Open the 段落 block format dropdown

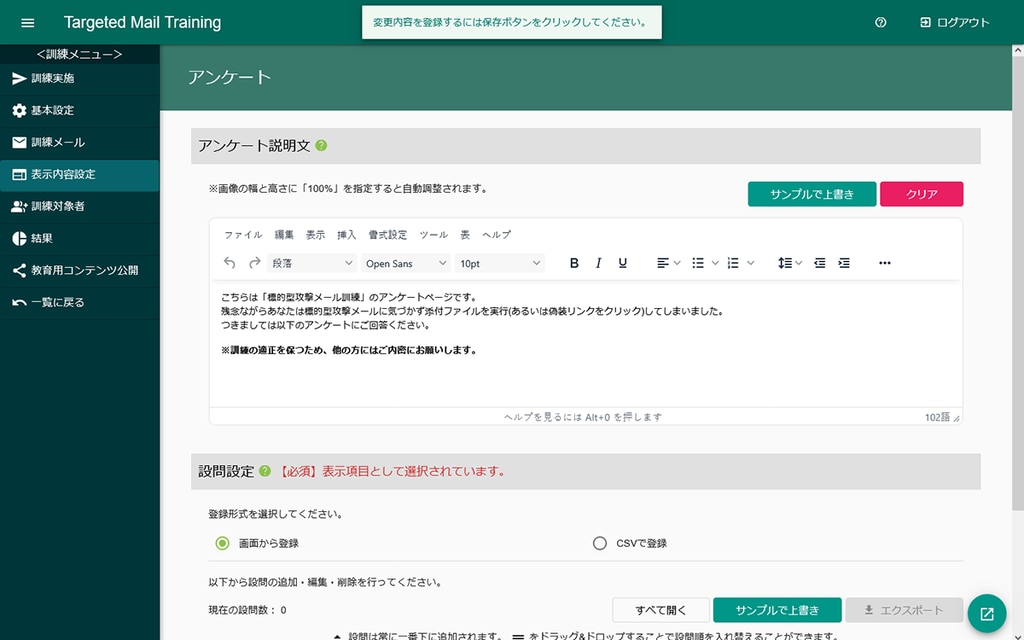coord(312,263)
